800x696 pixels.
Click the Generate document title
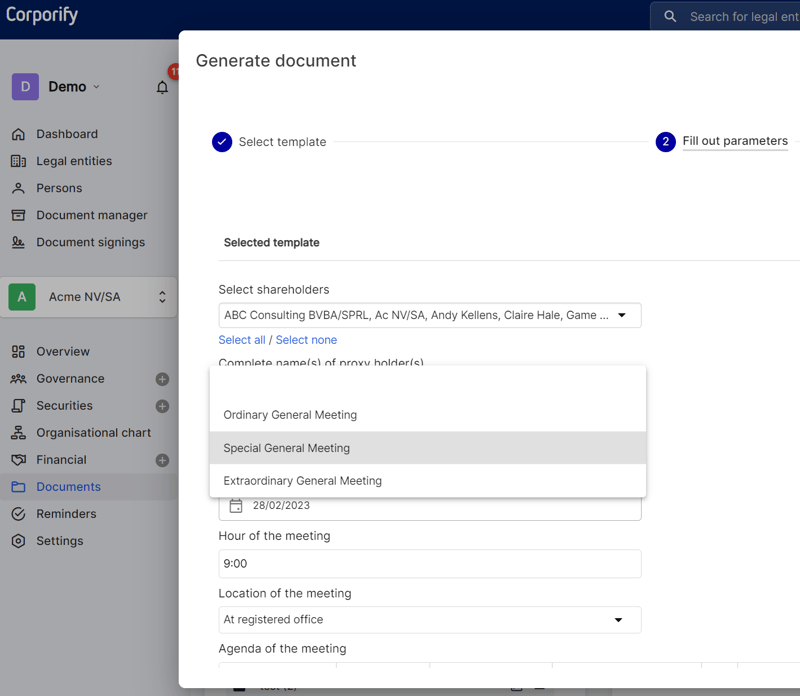276,61
